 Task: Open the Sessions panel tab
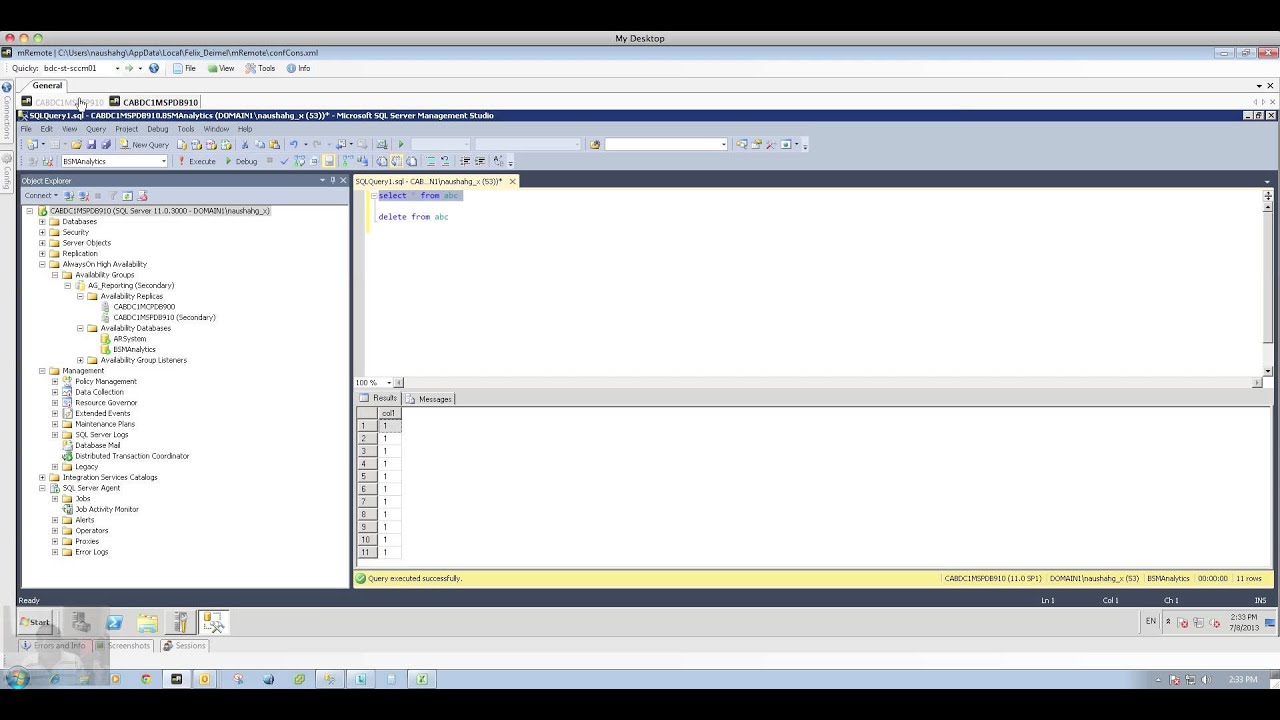tap(184, 645)
